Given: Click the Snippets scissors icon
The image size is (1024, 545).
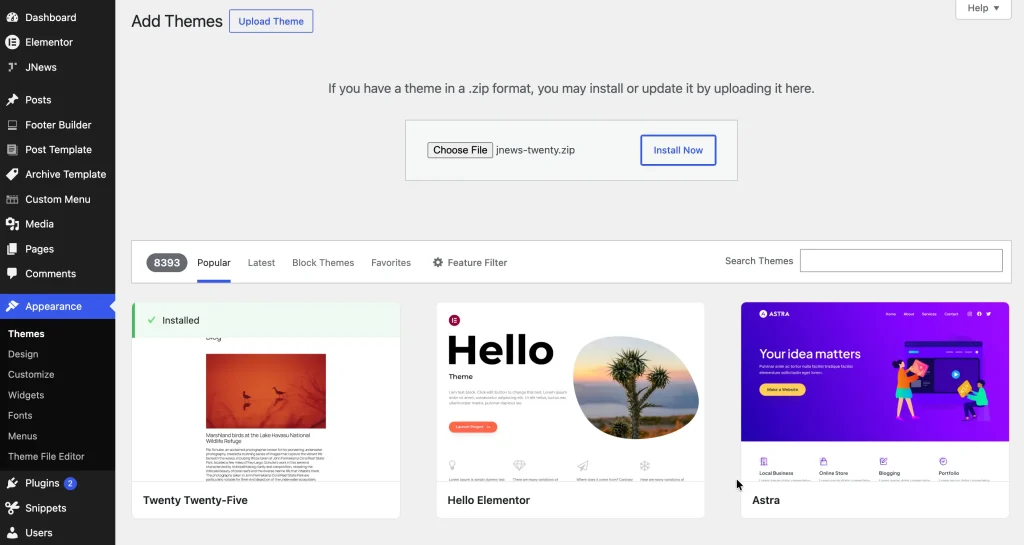Looking at the screenshot, I should click(x=12, y=508).
